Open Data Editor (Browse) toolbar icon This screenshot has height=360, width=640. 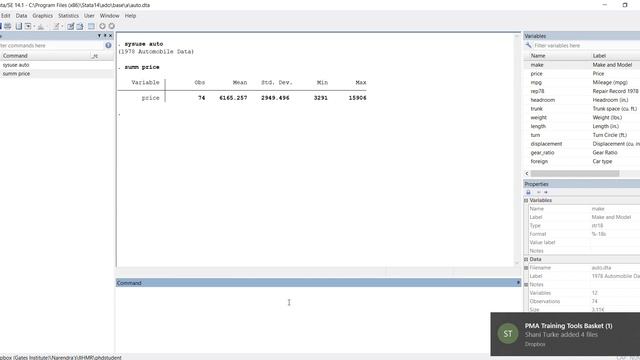tap(80, 26)
